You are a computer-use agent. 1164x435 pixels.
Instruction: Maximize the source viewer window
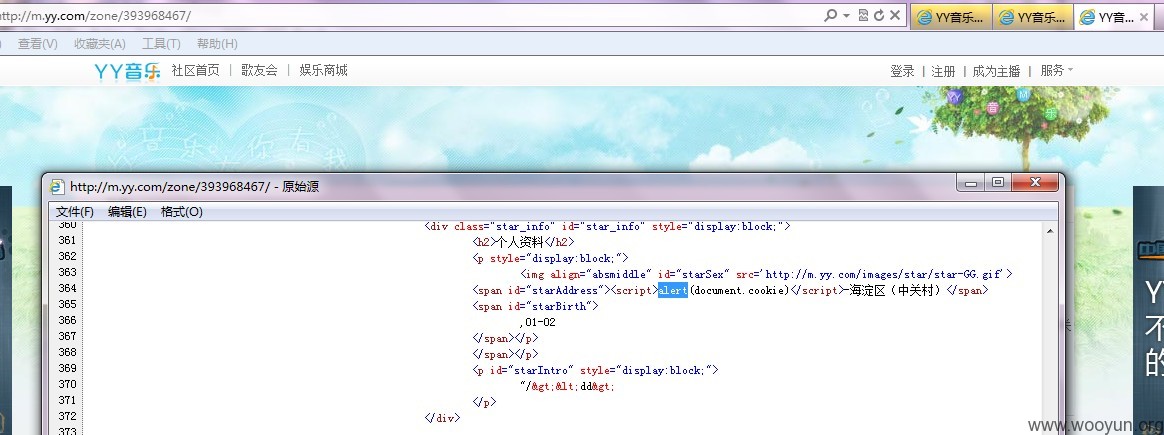(998, 183)
